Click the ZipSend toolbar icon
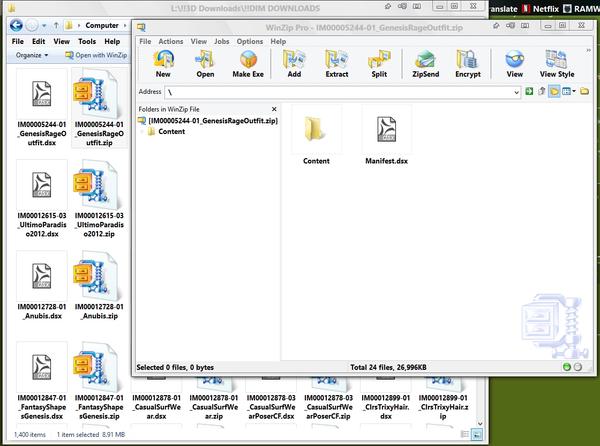 [426, 64]
